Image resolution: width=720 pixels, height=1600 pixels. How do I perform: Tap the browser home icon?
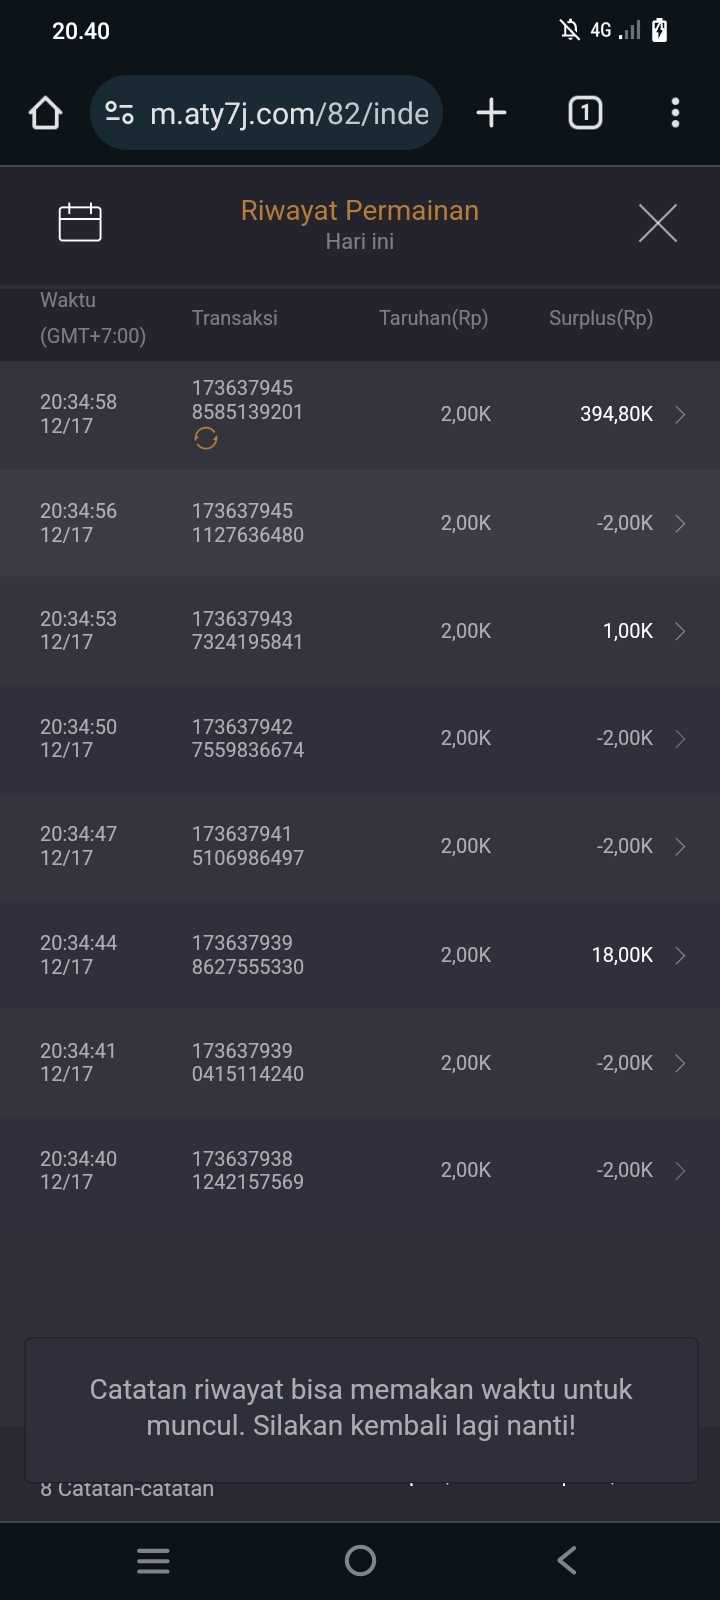45,113
